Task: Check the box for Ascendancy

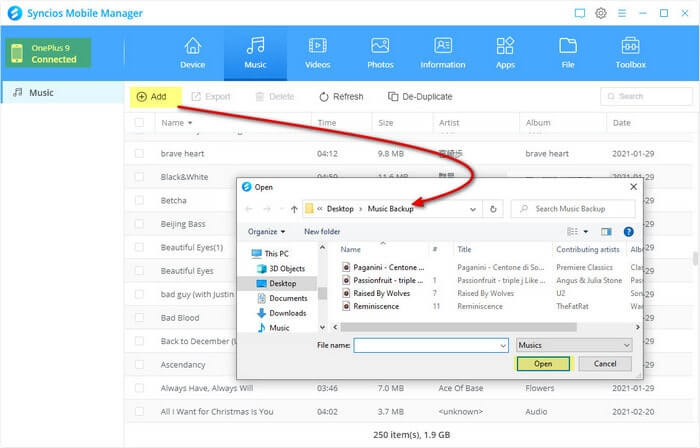Action: pyautogui.click(x=139, y=365)
